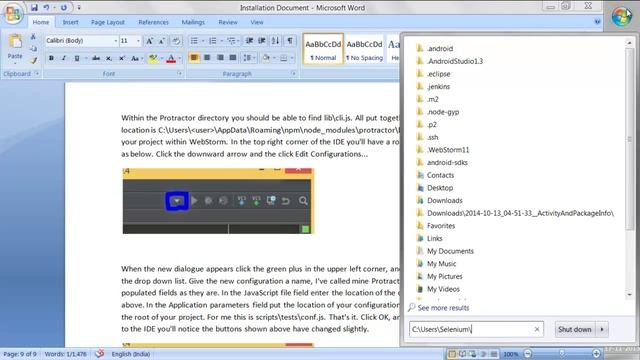Activate the Format Painter brush
The image size is (640, 360).
click(x=33, y=60)
